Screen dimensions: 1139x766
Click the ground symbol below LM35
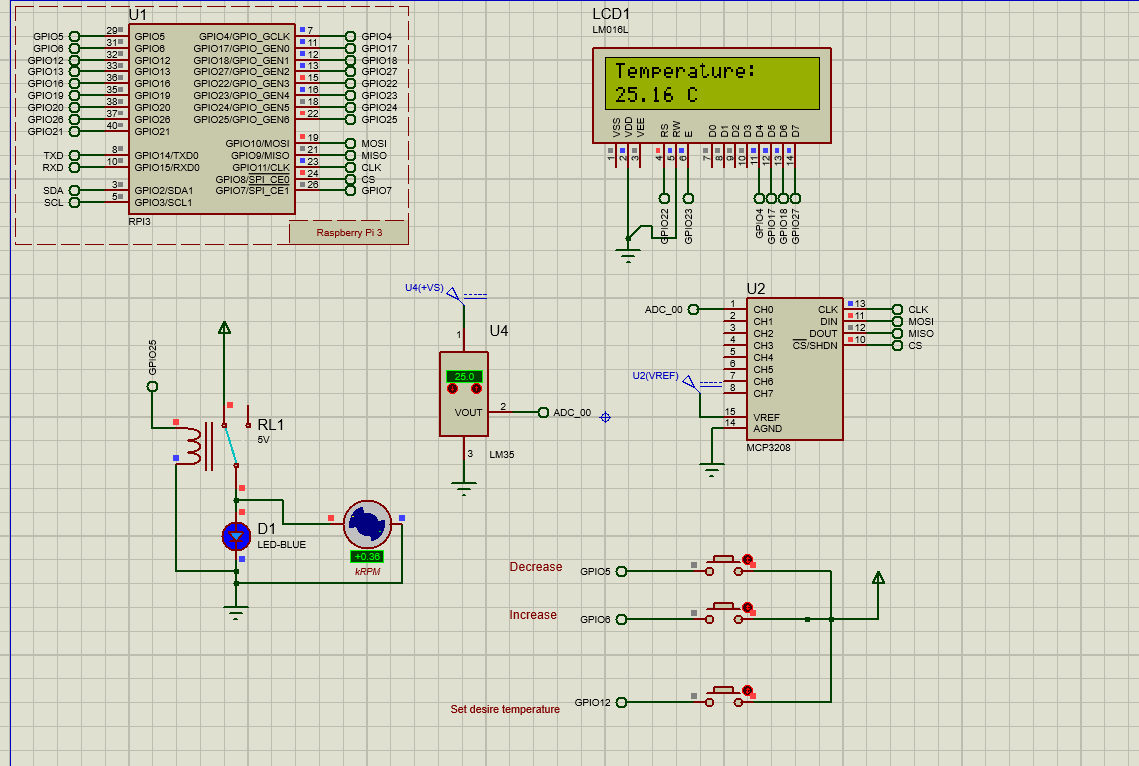(464, 488)
